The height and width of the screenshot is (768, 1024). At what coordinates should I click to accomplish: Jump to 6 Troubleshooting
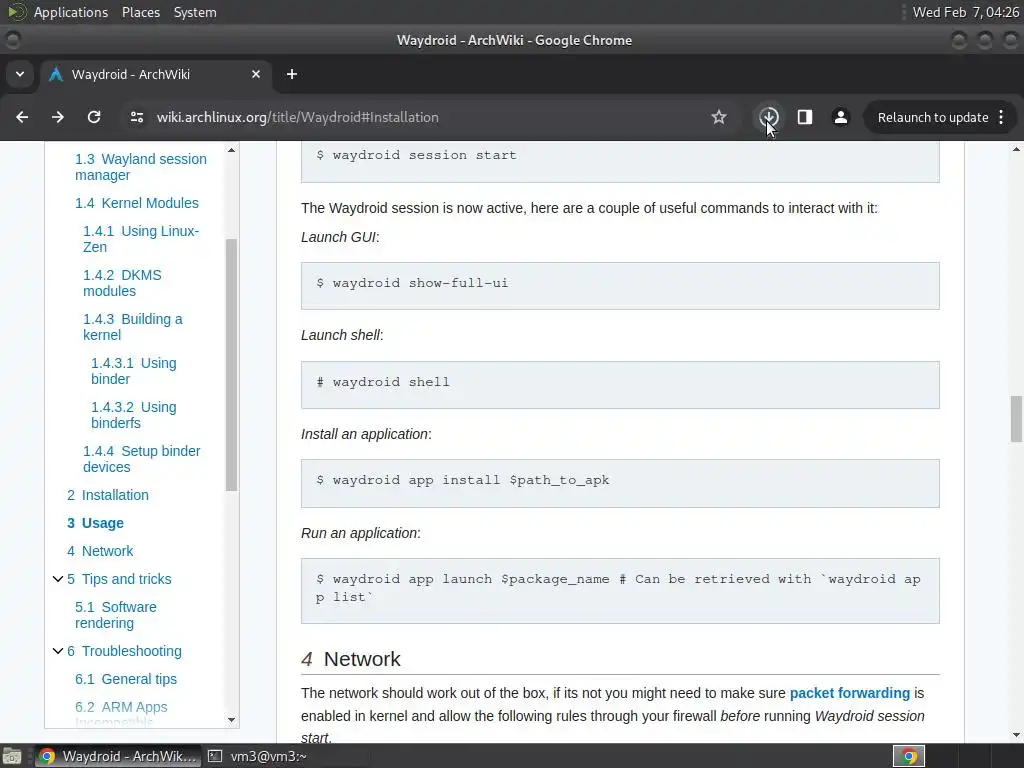[124, 651]
